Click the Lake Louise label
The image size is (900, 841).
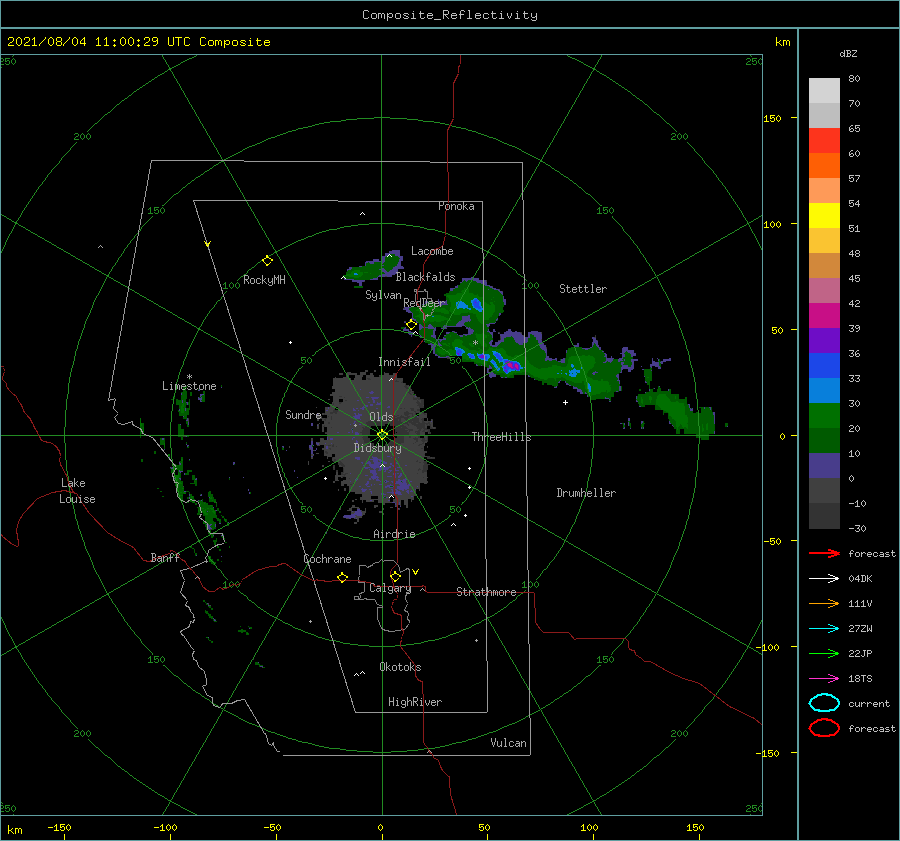pyautogui.click(x=77, y=491)
